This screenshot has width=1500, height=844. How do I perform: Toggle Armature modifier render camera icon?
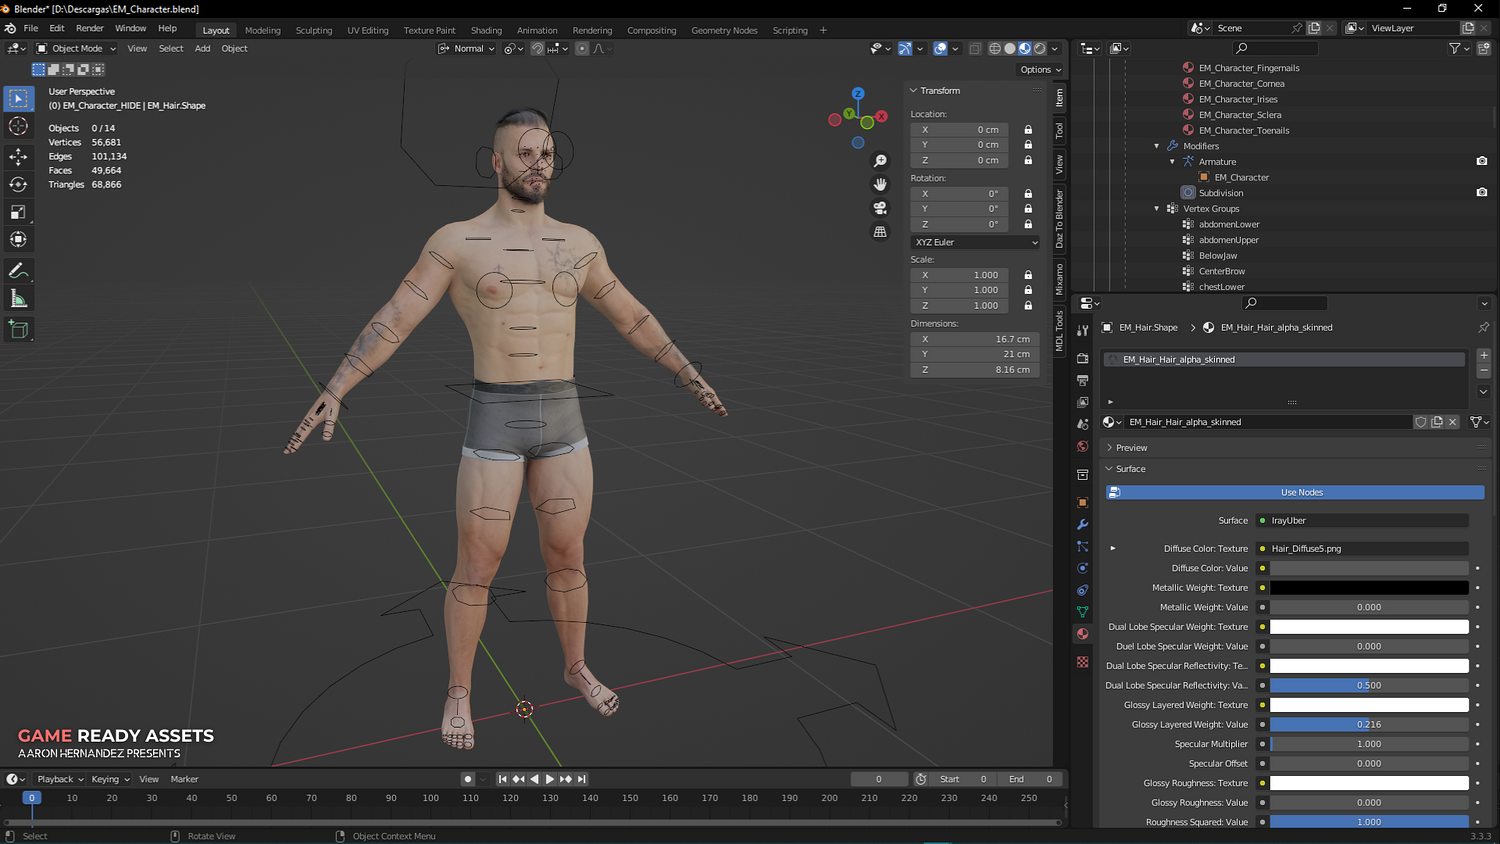click(1482, 161)
